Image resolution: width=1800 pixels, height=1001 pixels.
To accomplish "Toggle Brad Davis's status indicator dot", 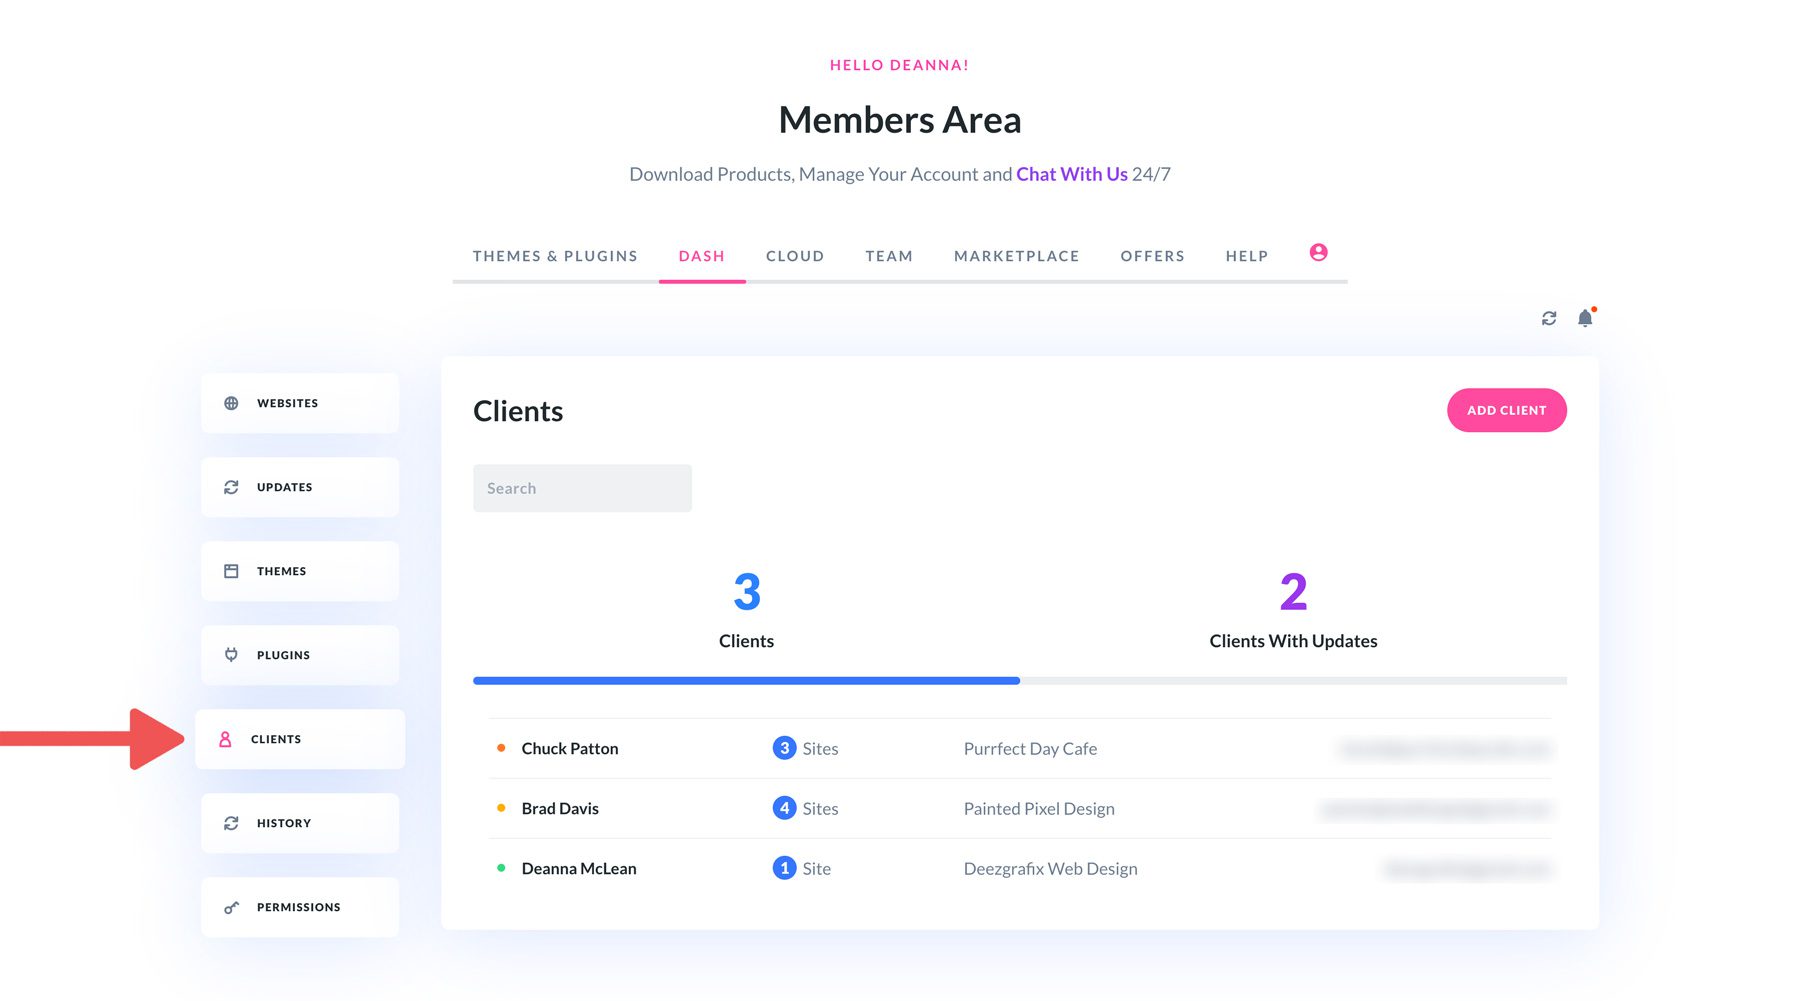I will tap(501, 806).
